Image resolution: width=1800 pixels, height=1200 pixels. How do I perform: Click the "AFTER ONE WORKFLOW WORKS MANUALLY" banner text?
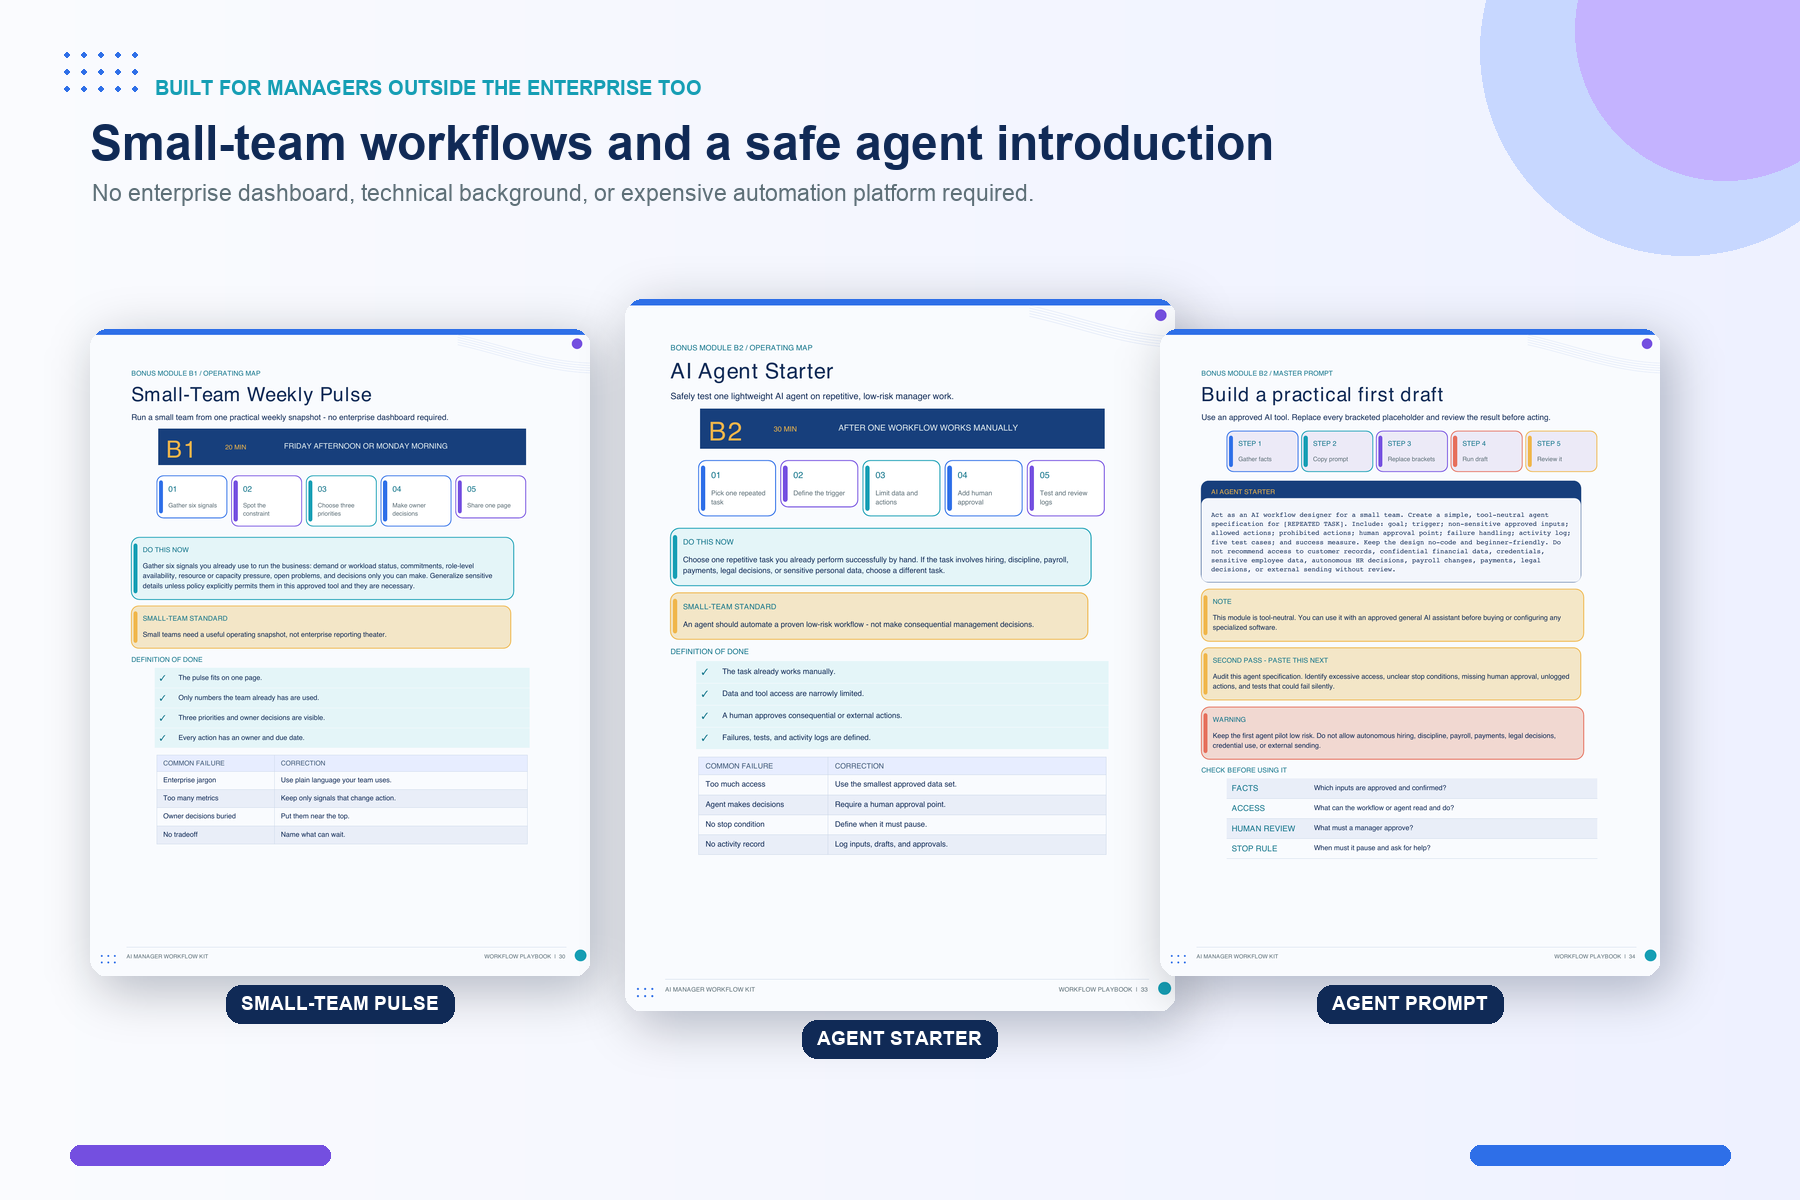click(x=928, y=428)
